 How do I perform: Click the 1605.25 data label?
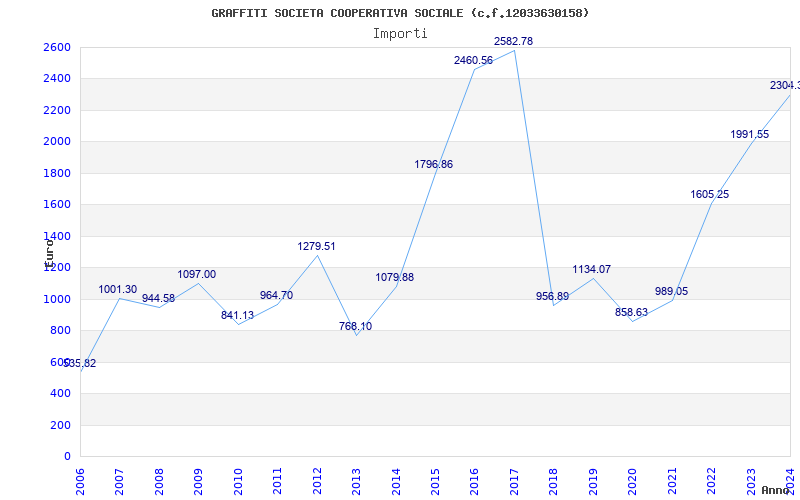(x=710, y=194)
